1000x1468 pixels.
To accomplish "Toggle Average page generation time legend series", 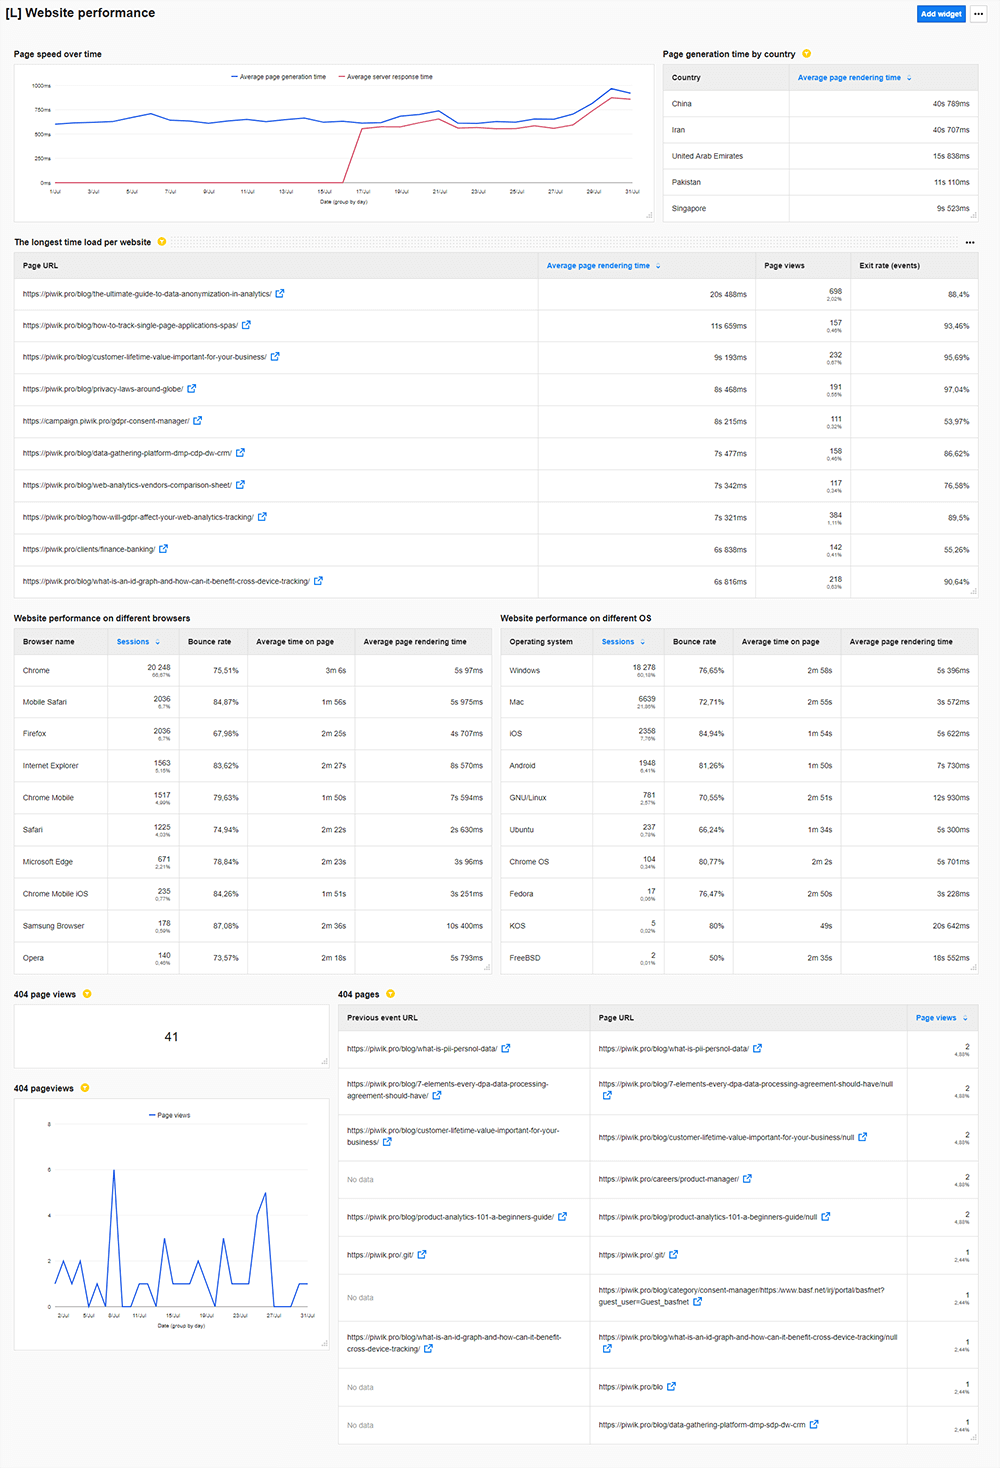I will [278, 77].
